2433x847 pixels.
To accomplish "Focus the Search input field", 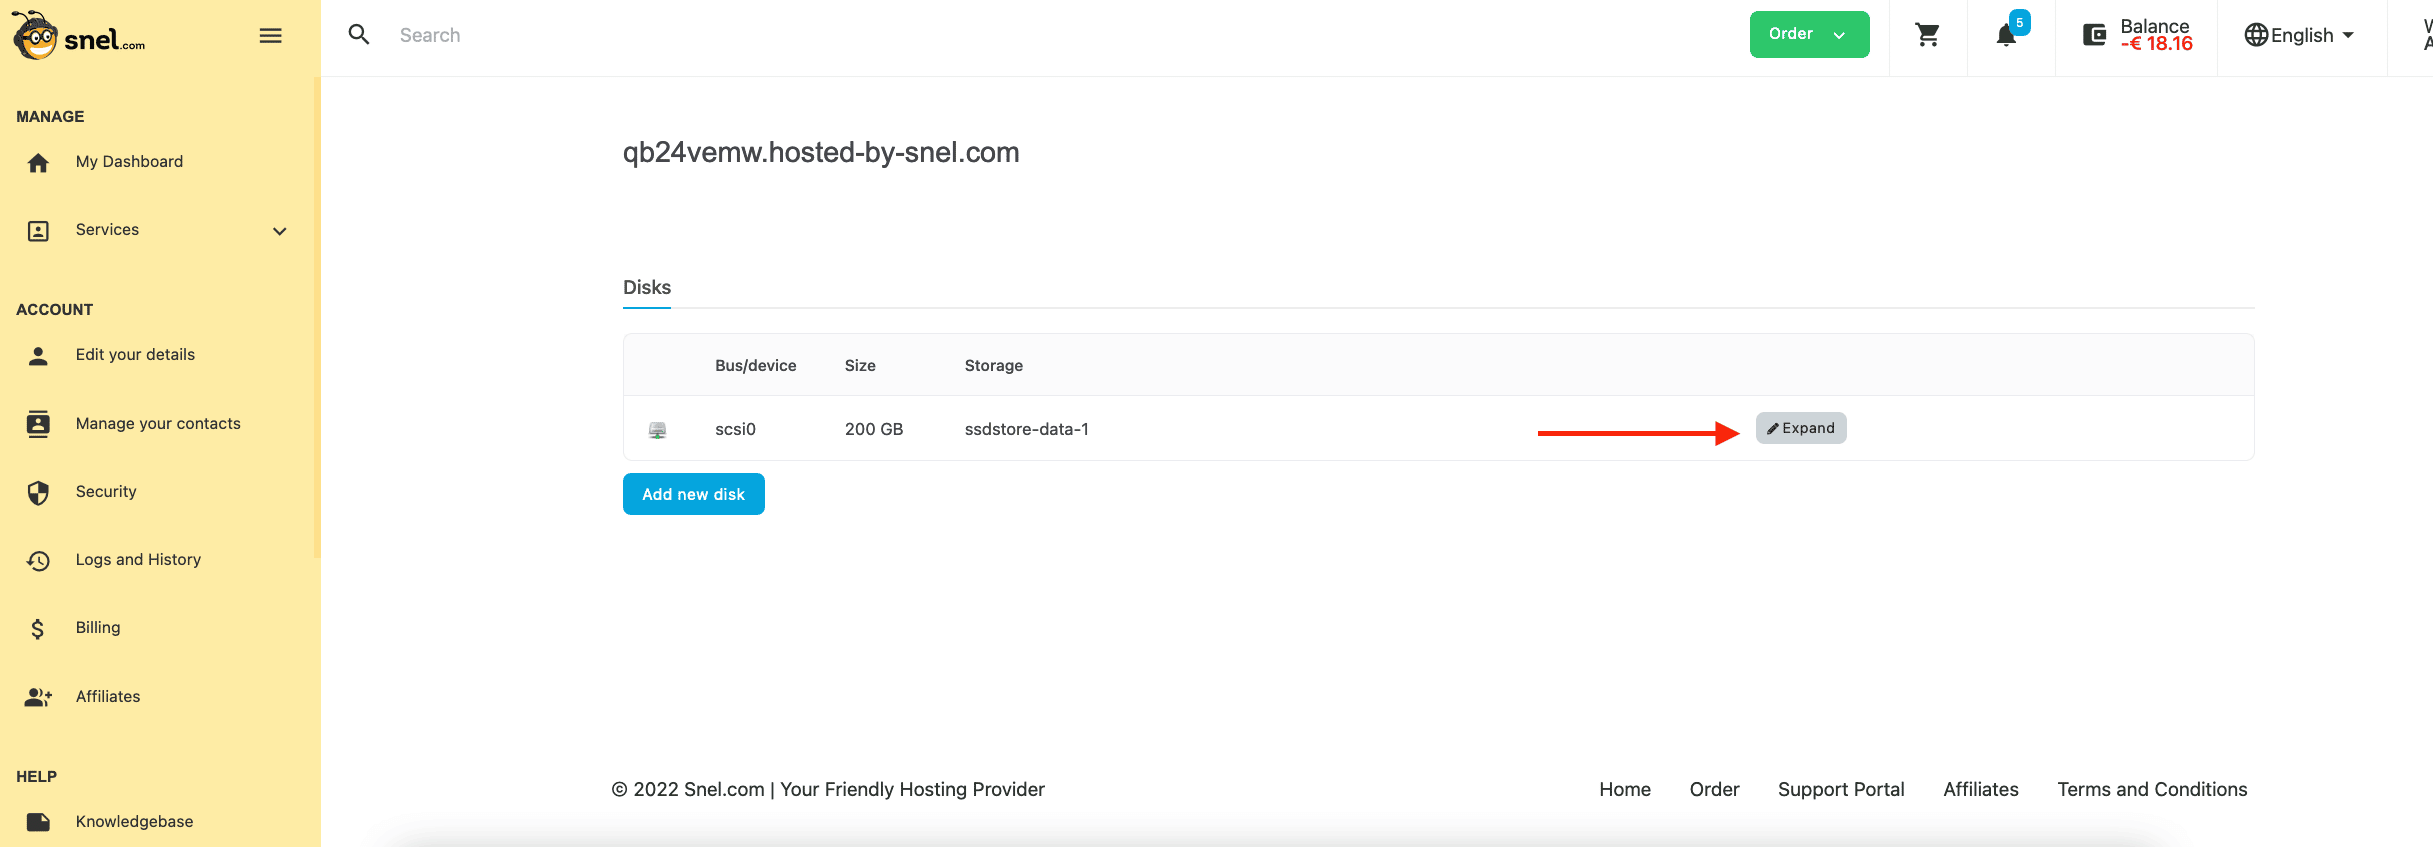I will click(800, 36).
